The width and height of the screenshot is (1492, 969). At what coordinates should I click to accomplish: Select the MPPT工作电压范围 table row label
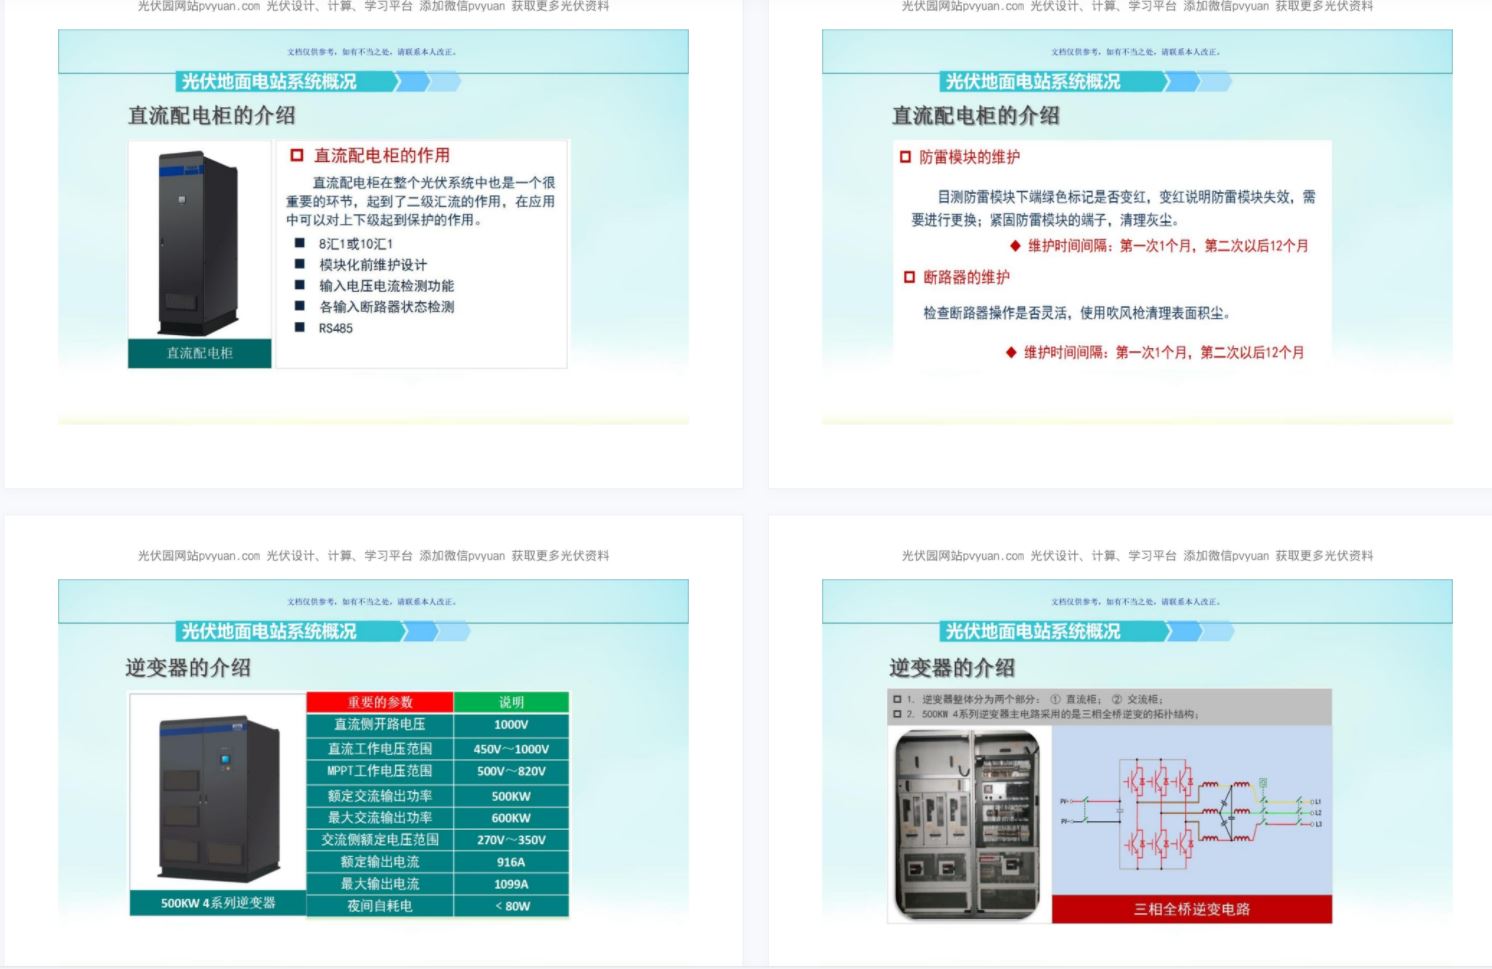[x=380, y=771]
